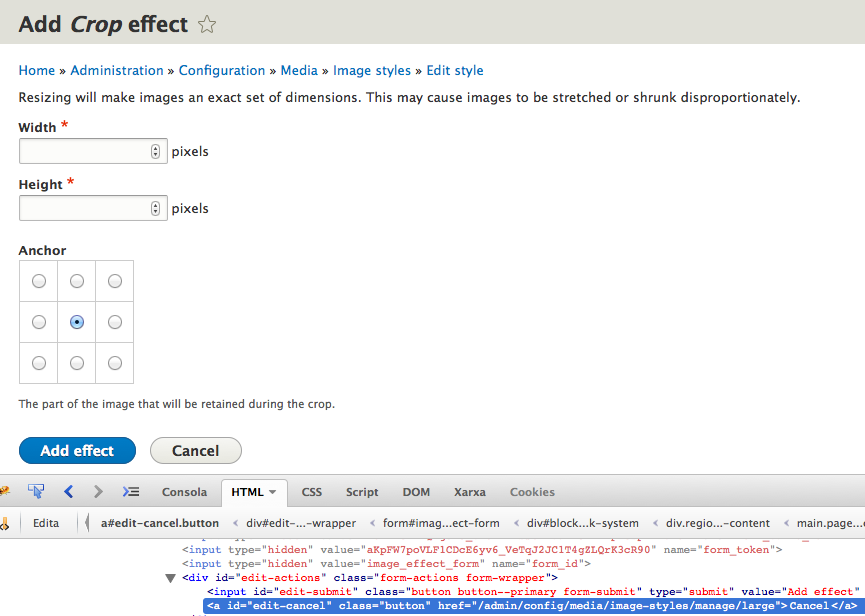Click the Add effect button
This screenshot has height=616, width=865.
(x=77, y=451)
